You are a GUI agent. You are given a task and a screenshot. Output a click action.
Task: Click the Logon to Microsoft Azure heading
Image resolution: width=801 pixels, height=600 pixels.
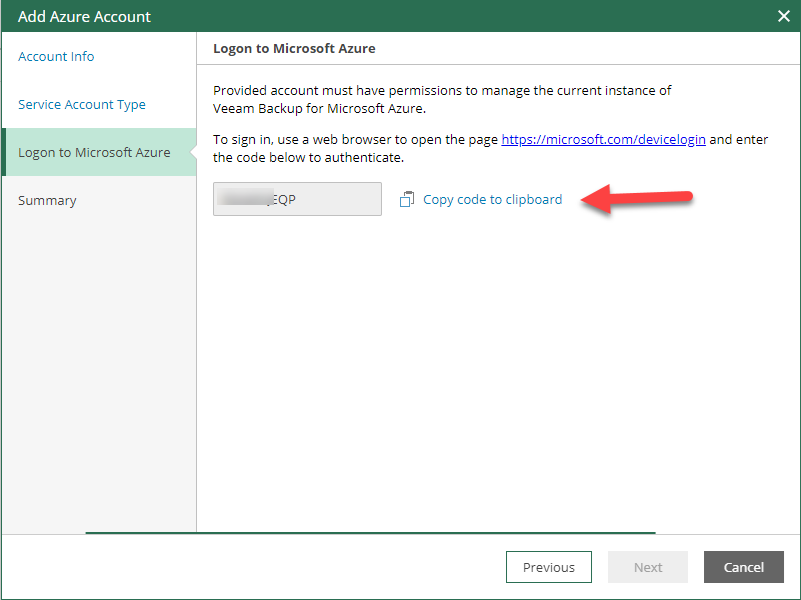294,49
